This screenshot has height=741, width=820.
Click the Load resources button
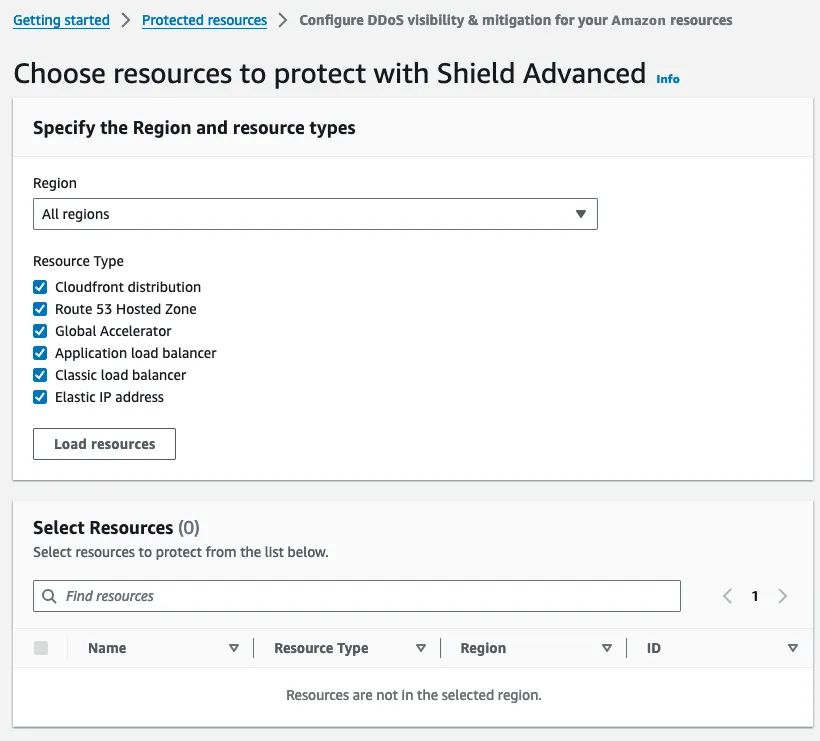[105, 444]
